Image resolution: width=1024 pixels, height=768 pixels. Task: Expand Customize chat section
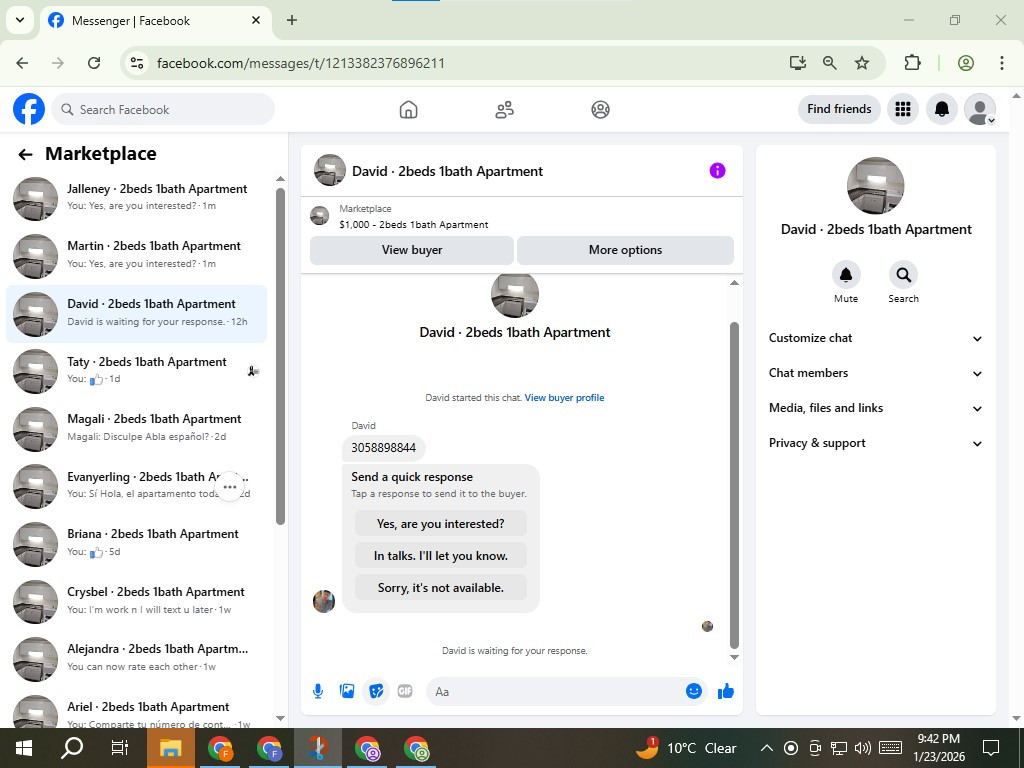pyautogui.click(x=875, y=338)
